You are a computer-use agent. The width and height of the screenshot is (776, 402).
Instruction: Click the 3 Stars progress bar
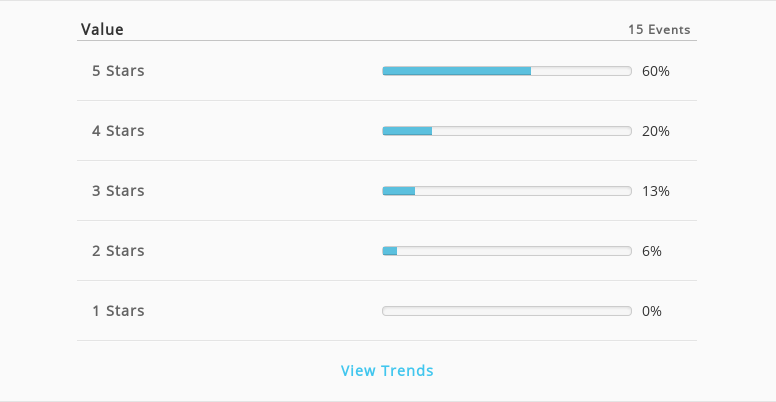[x=507, y=191]
